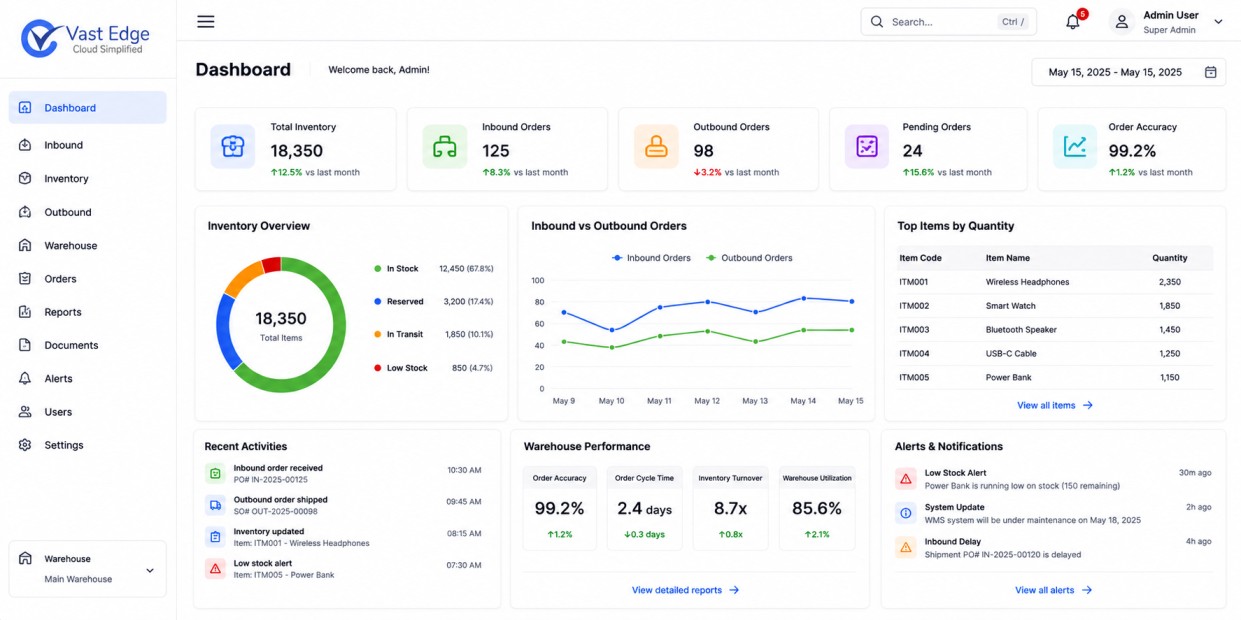Click the View all items link

pyautogui.click(x=1055, y=405)
